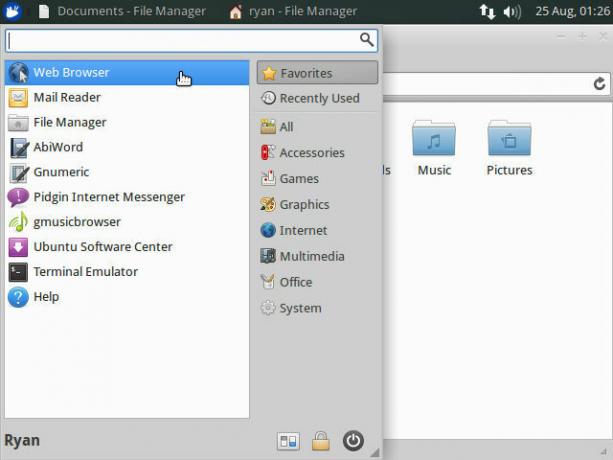Viewport: 613px width, 460px height.
Task: Open gmusicbrowser music player
Action: pyautogui.click(x=127, y=222)
